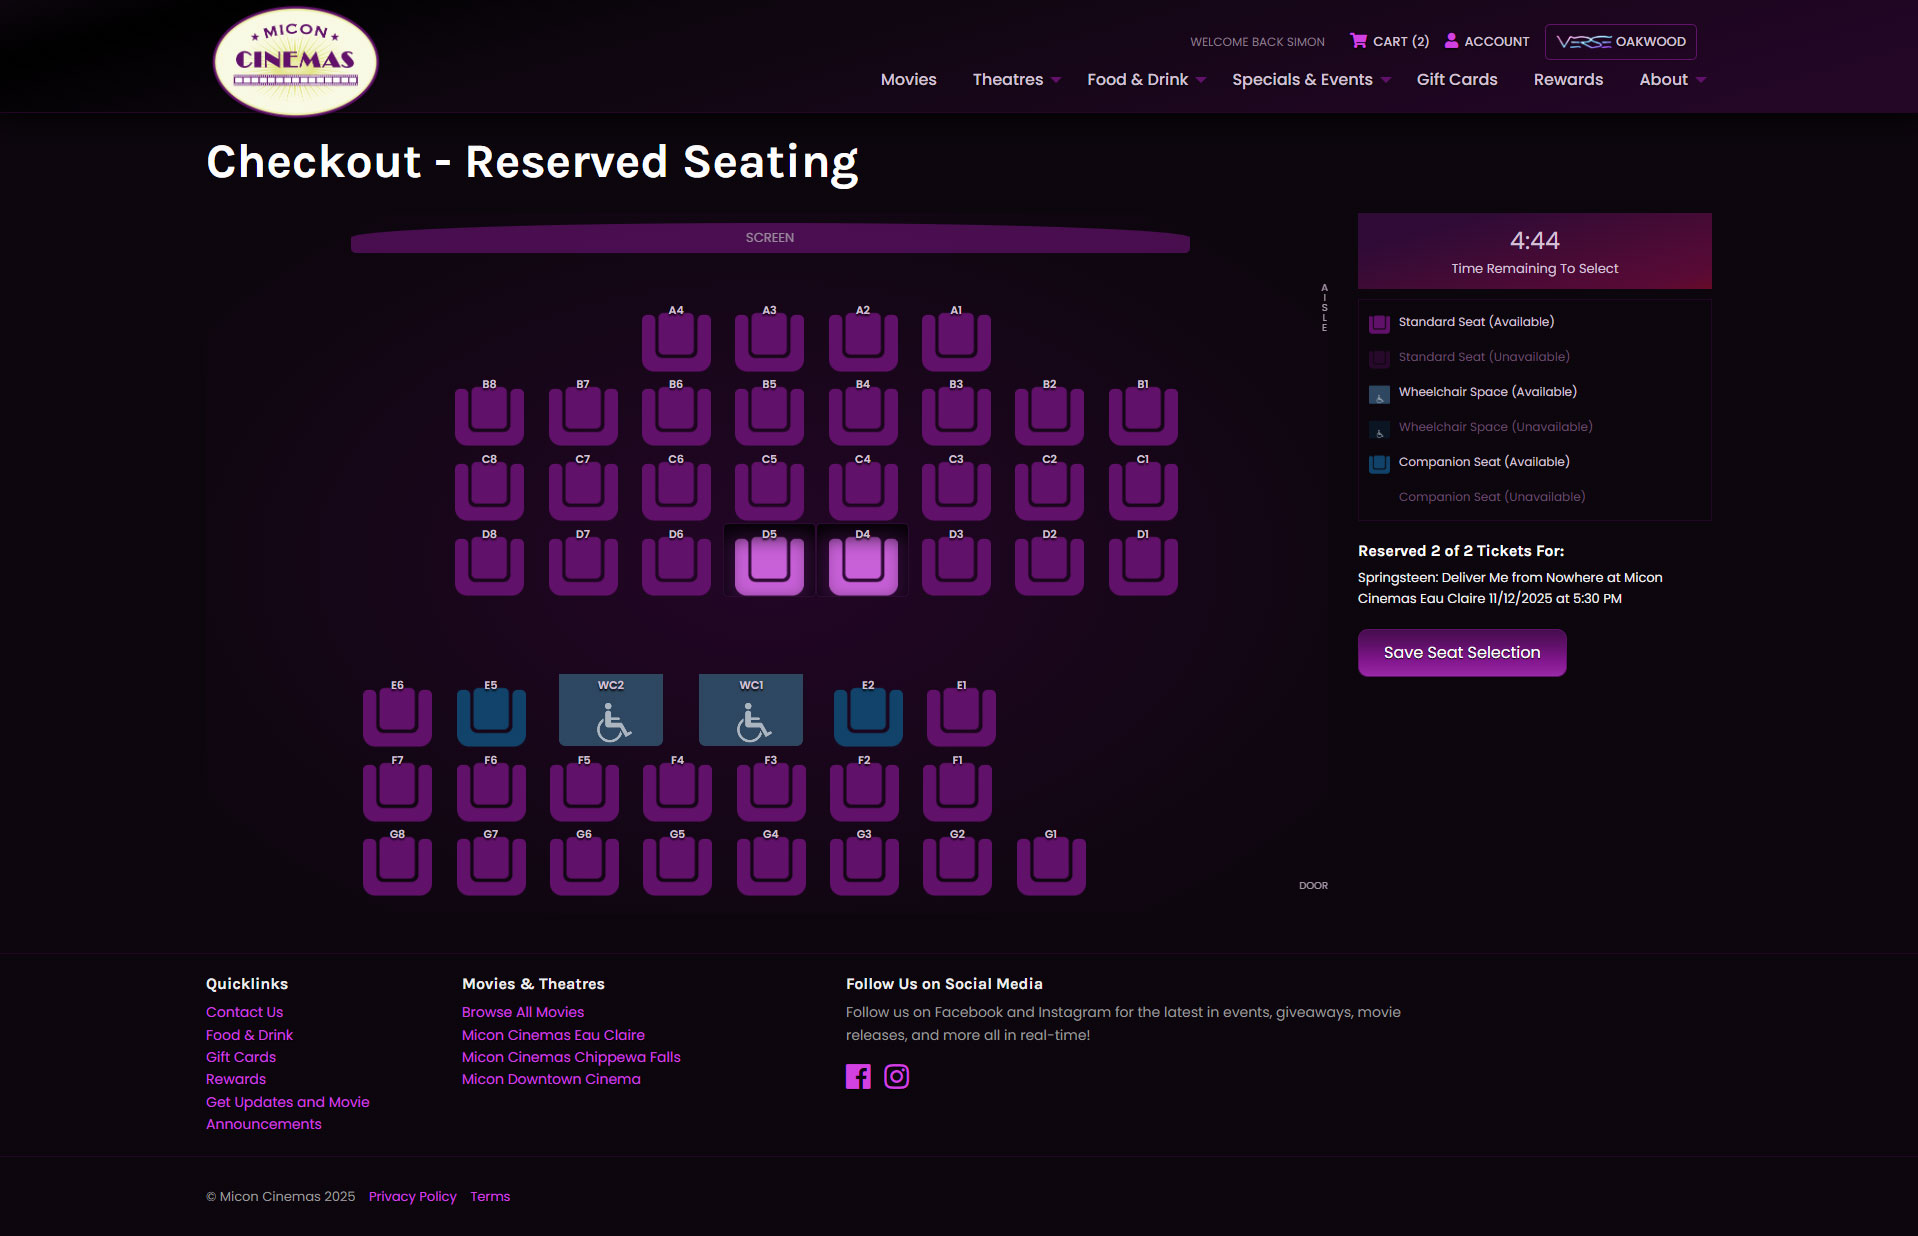Click the Account user icon
1918x1236 pixels.
click(x=1451, y=41)
